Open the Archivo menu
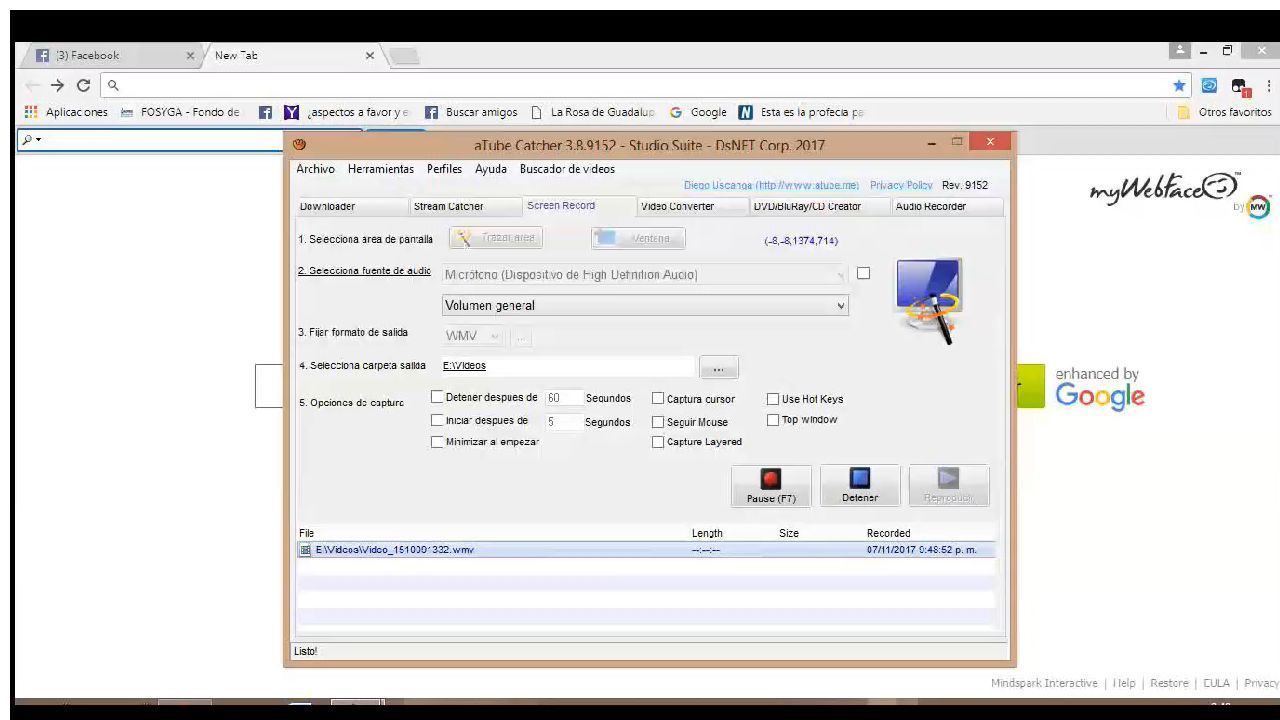This screenshot has width=1280, height=720. tap(315, 169)
